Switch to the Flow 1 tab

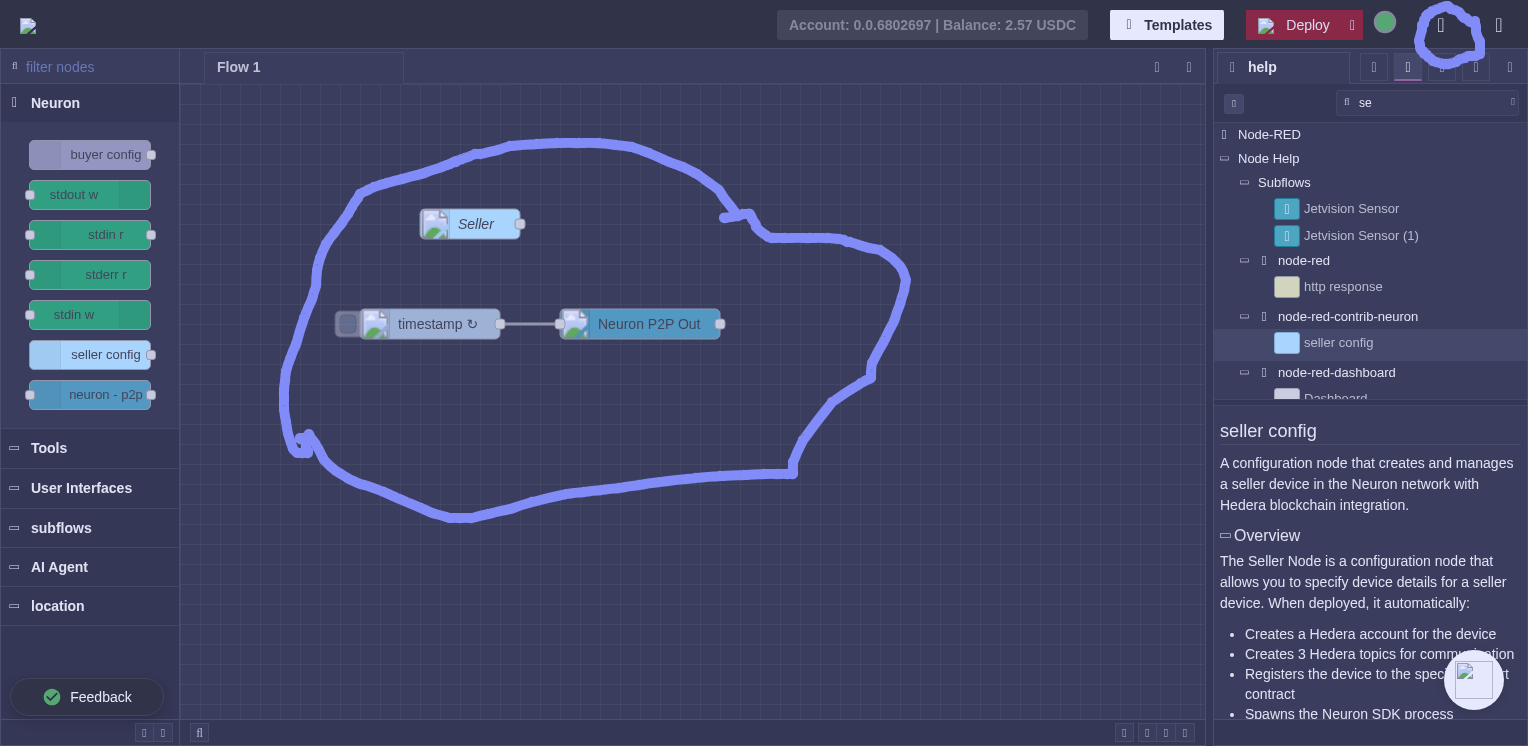pos(304,67)
